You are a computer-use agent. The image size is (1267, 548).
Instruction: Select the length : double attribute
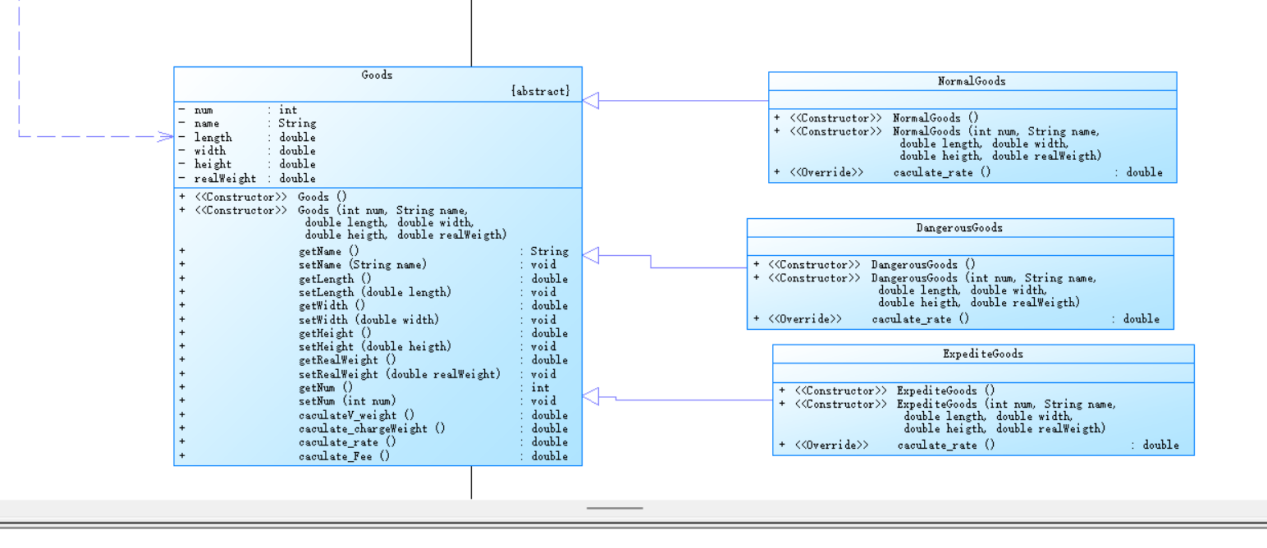tap(246, 137)
